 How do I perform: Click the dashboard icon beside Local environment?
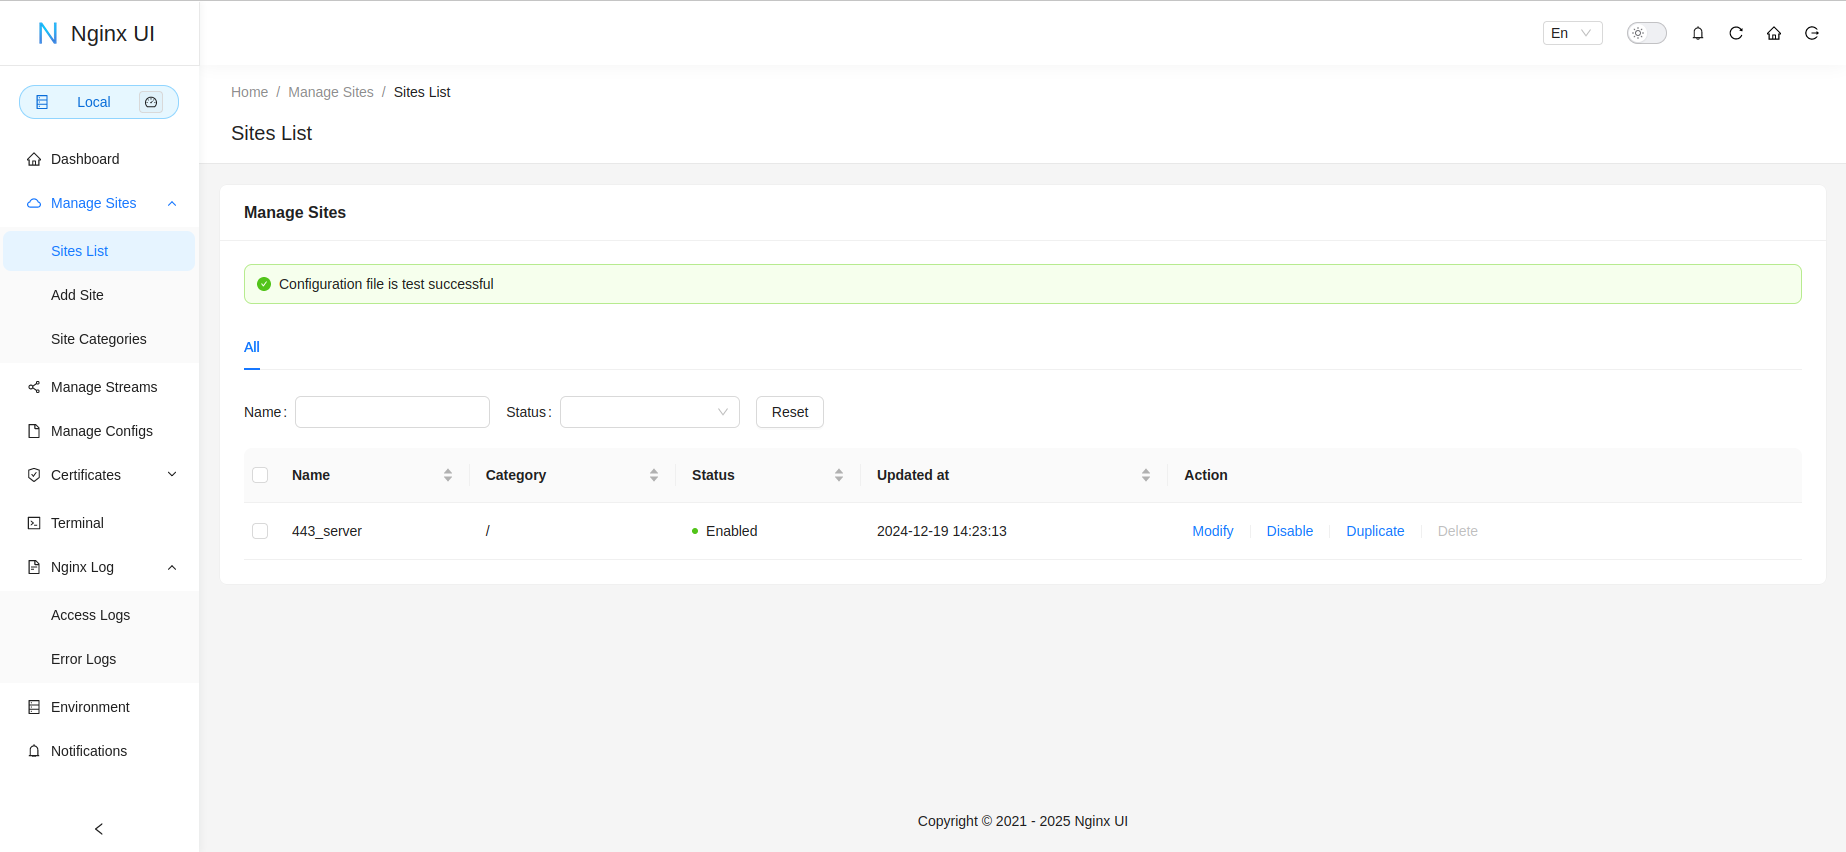click(151, 102)
